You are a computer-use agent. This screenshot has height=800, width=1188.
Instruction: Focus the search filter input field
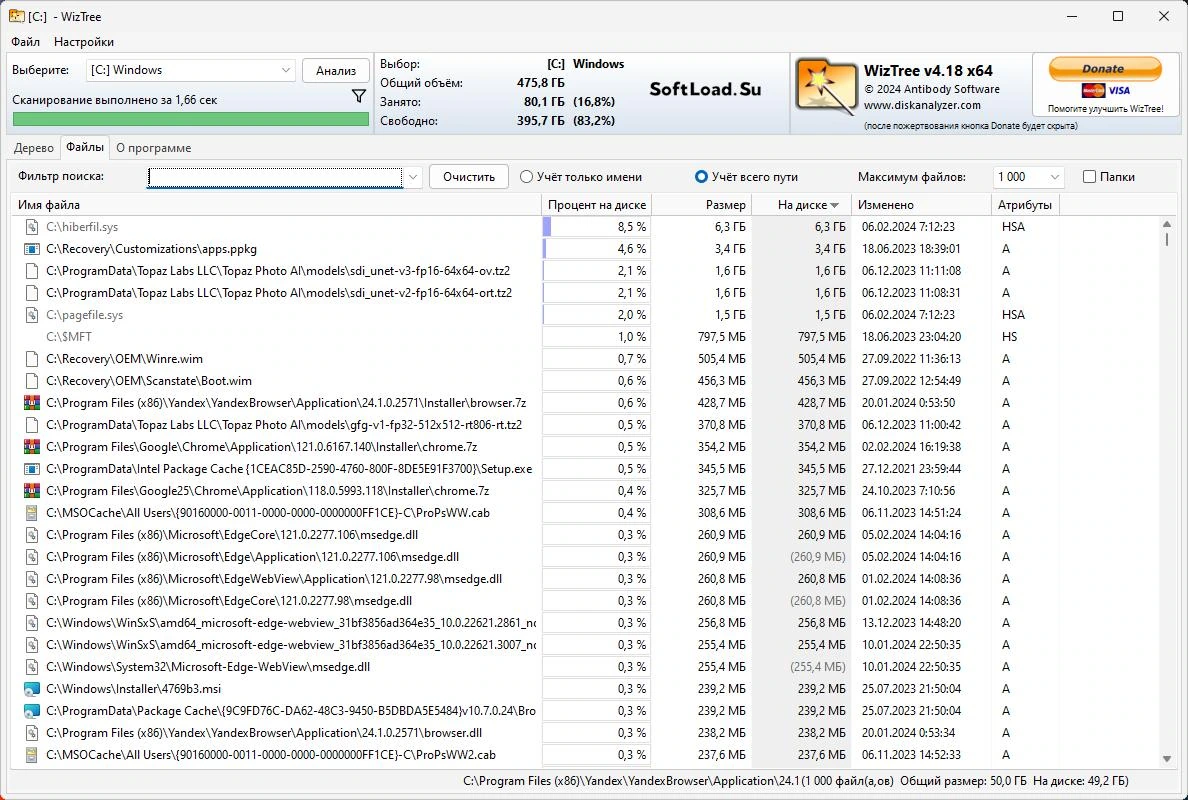(x=275, y=177)
